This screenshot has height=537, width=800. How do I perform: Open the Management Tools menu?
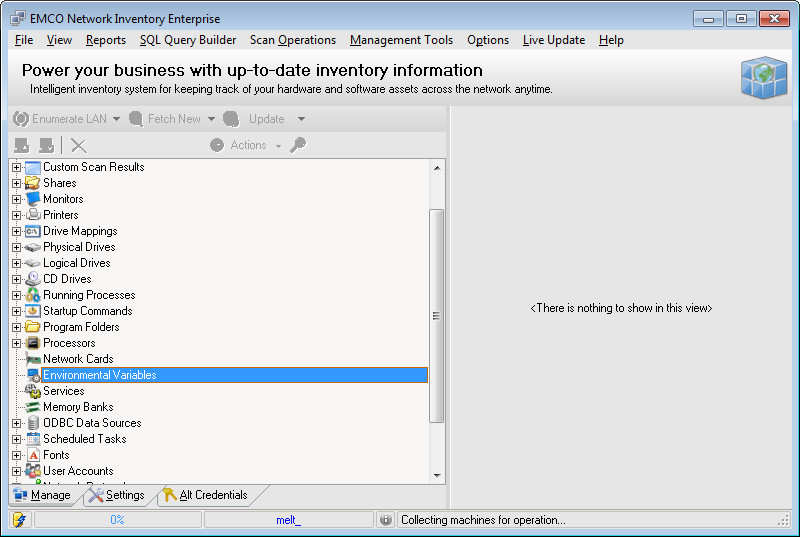click(402, 40)
